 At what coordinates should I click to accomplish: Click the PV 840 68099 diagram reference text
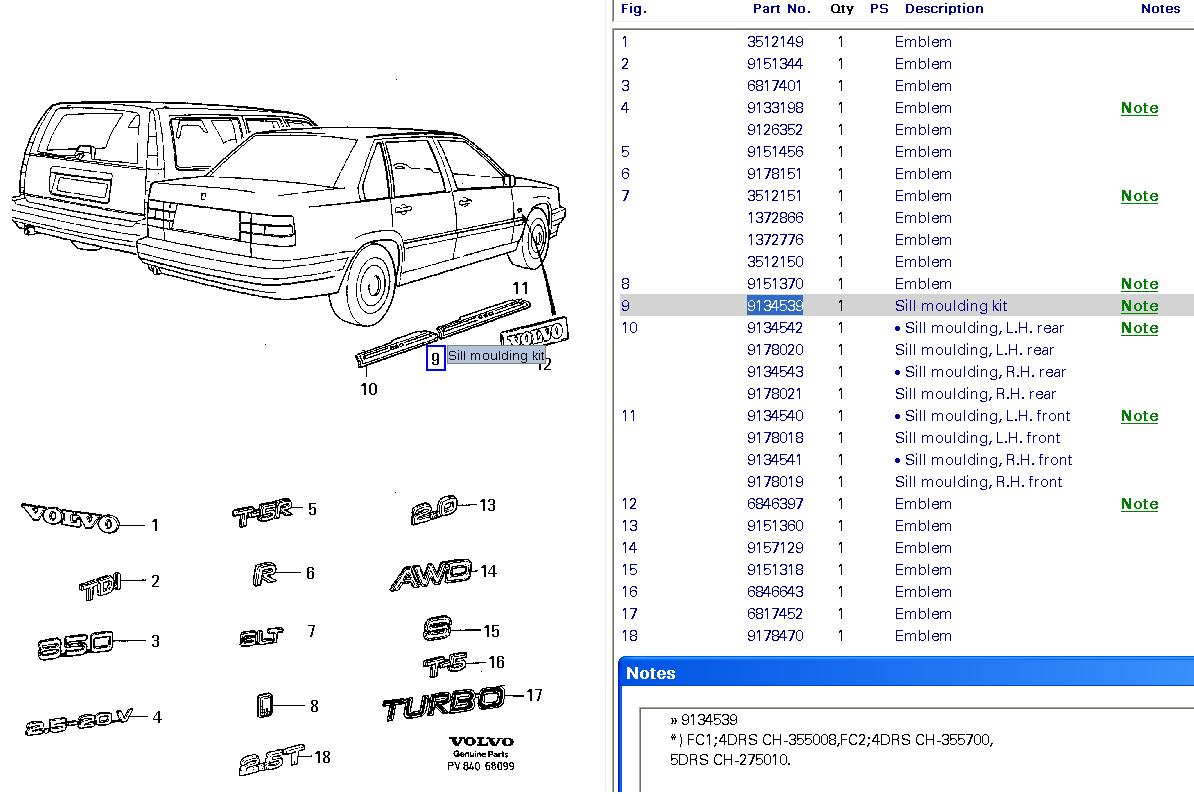[x=480, y=767]
